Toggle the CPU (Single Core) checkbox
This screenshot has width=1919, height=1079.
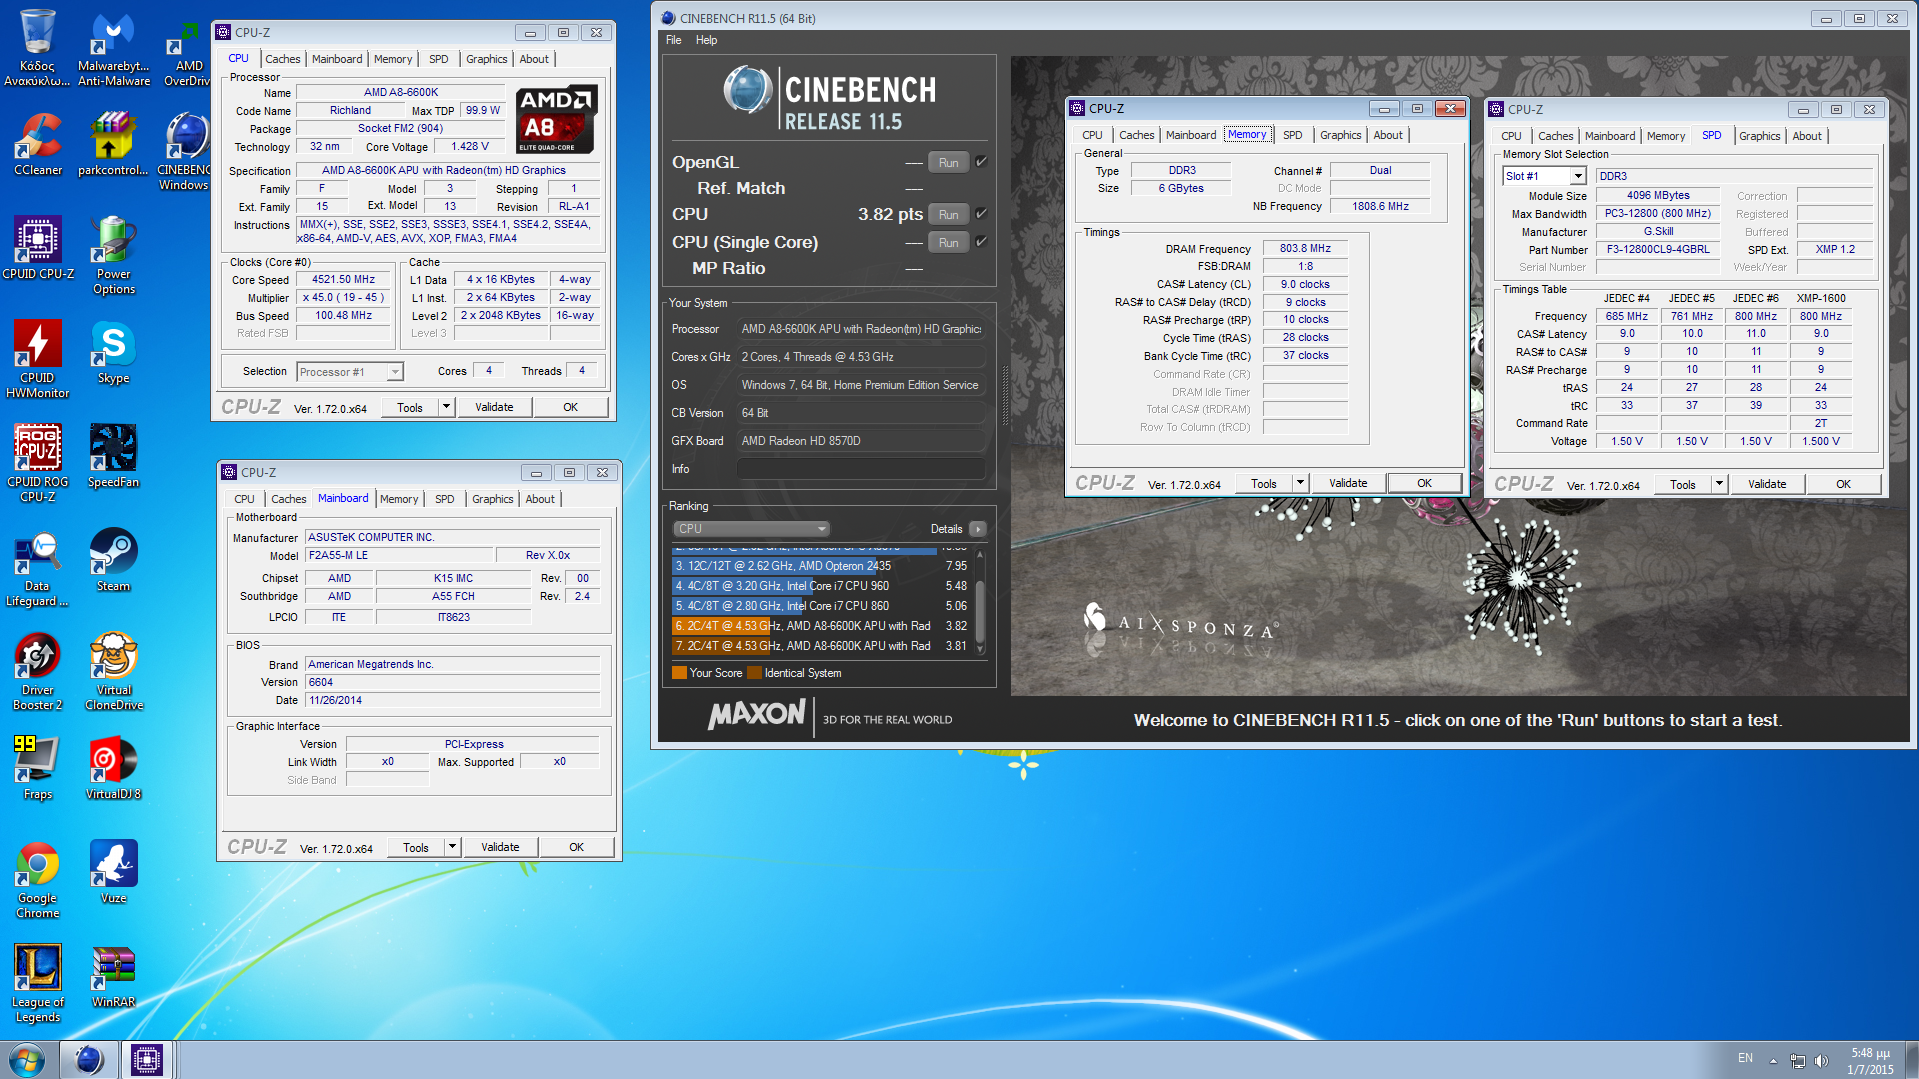[x=982, y=242]
